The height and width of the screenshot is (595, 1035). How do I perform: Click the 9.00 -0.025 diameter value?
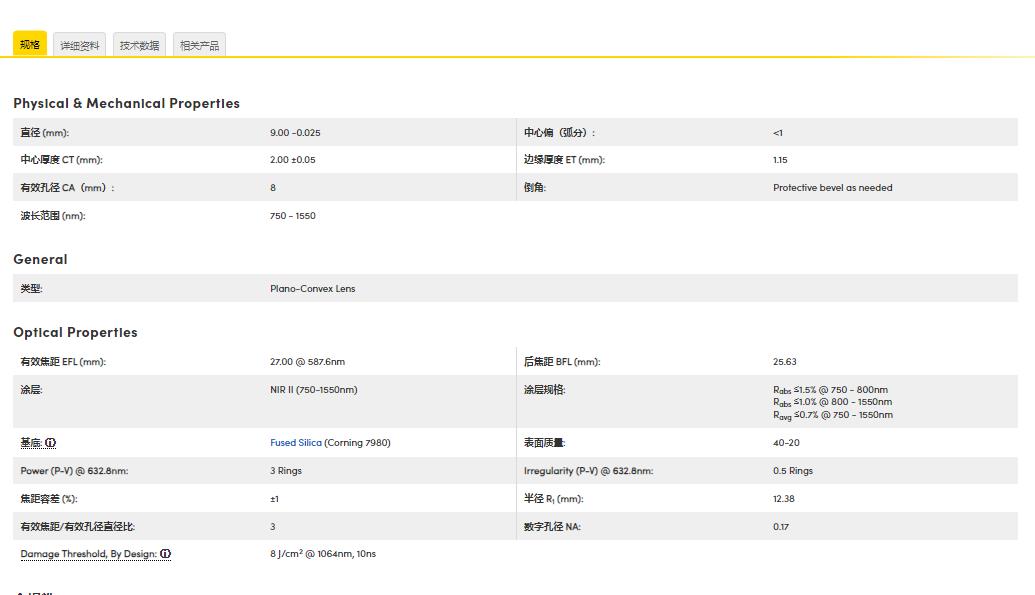(x=295, y=133)
